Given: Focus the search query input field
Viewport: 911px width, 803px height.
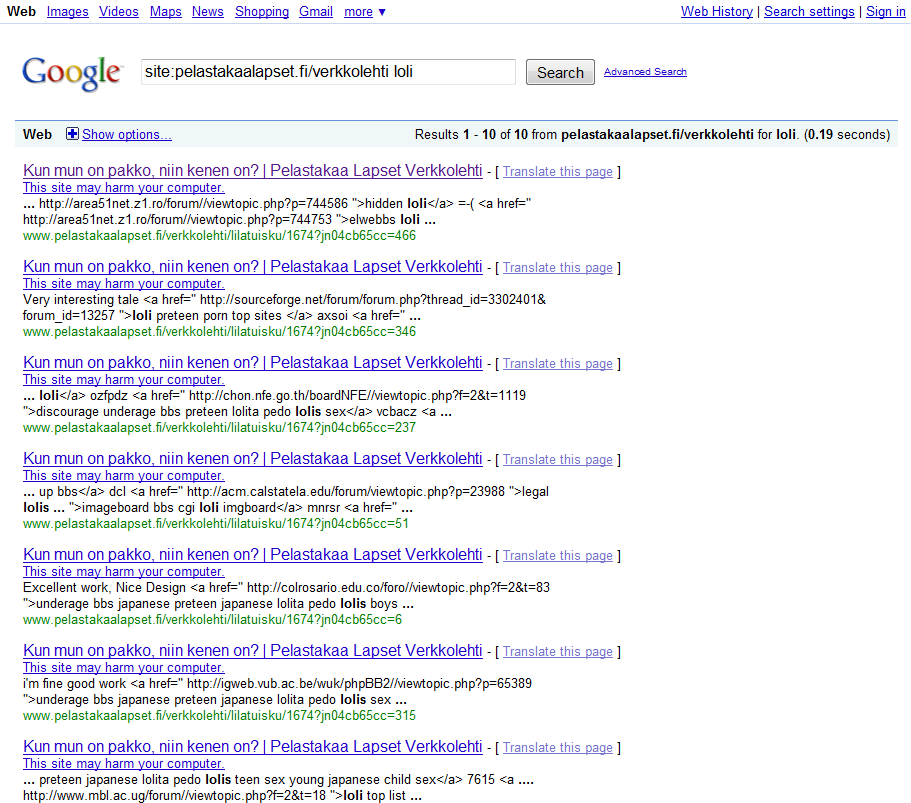Looking at the screenshot, I should pyautogui.click(x=328, y=72).
